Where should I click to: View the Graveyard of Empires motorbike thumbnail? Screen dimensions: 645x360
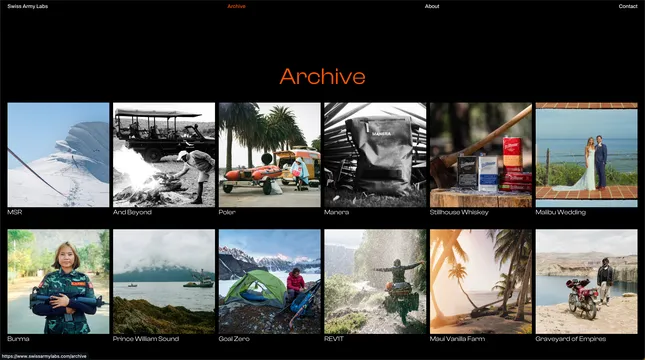587,281
